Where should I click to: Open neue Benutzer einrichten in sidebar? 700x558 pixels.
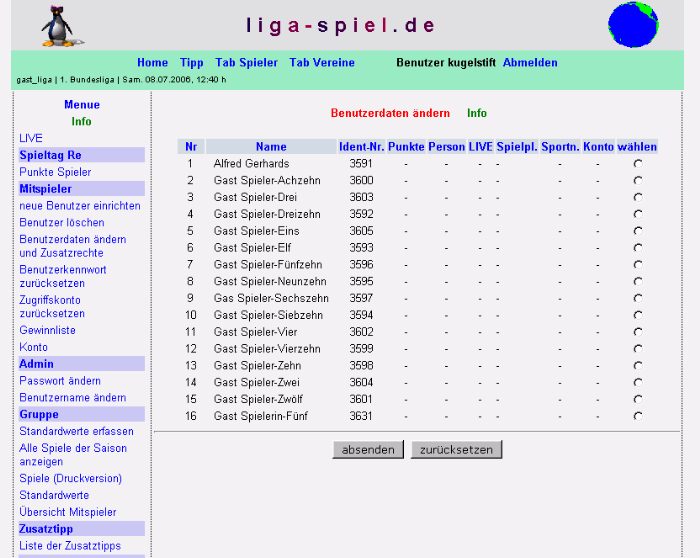(x=80, y=206)
